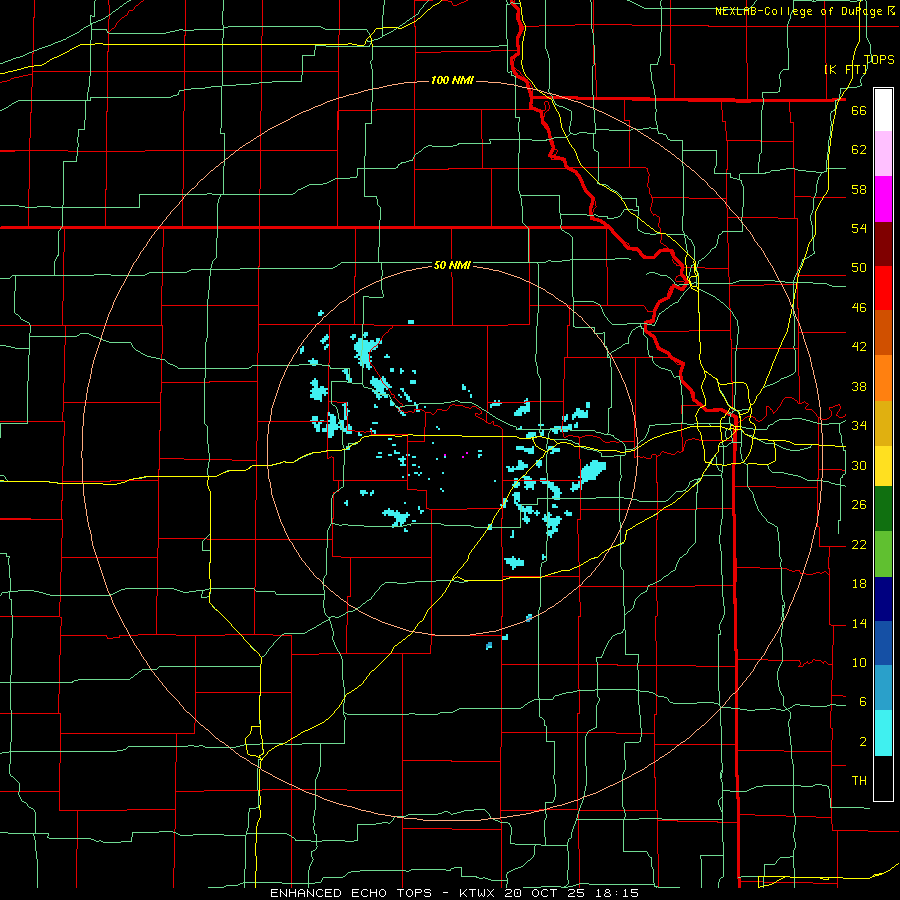This screenshot has height=900, width=900.
Task: Click the '22' scale value
Action: click(859, 544)
